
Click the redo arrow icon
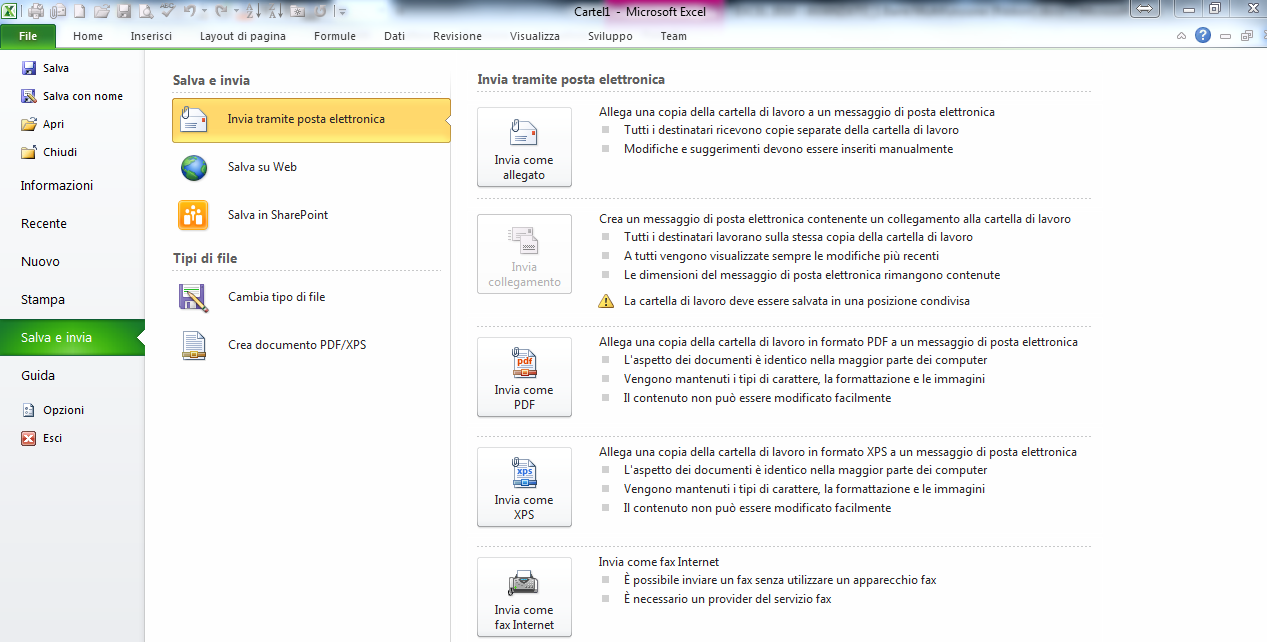(x=221, y=11)
